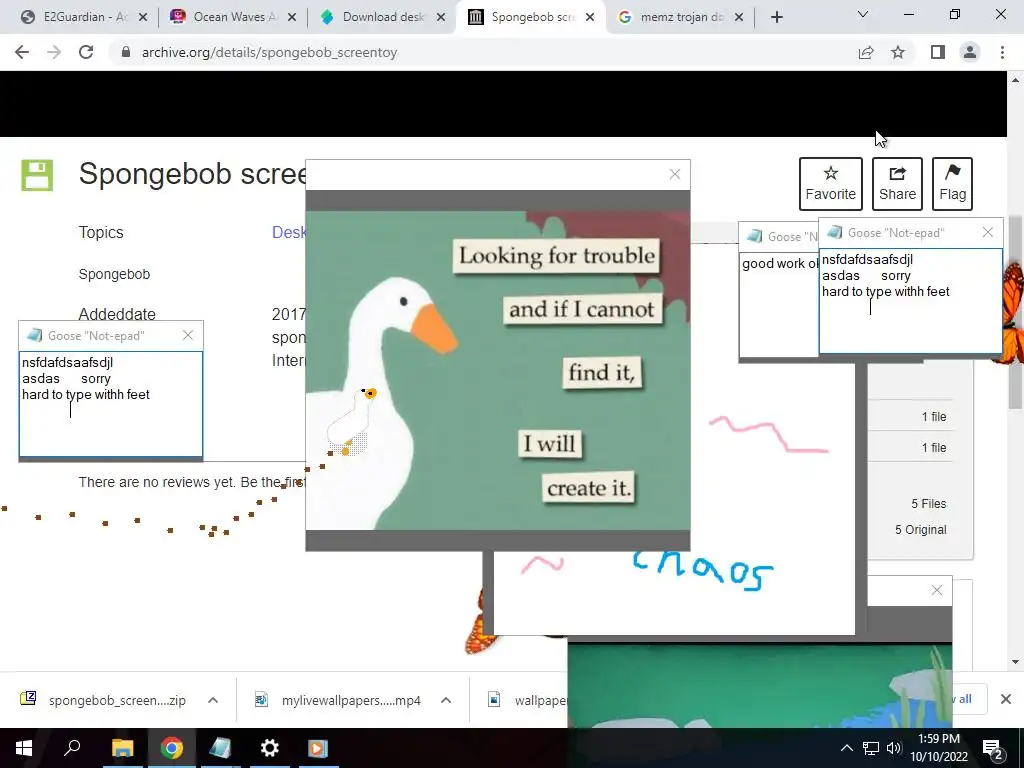Go forward with the forward arrow
The width and height of the screenshot is (1024, 768).
pyautogui.click(x=54, y=52)
